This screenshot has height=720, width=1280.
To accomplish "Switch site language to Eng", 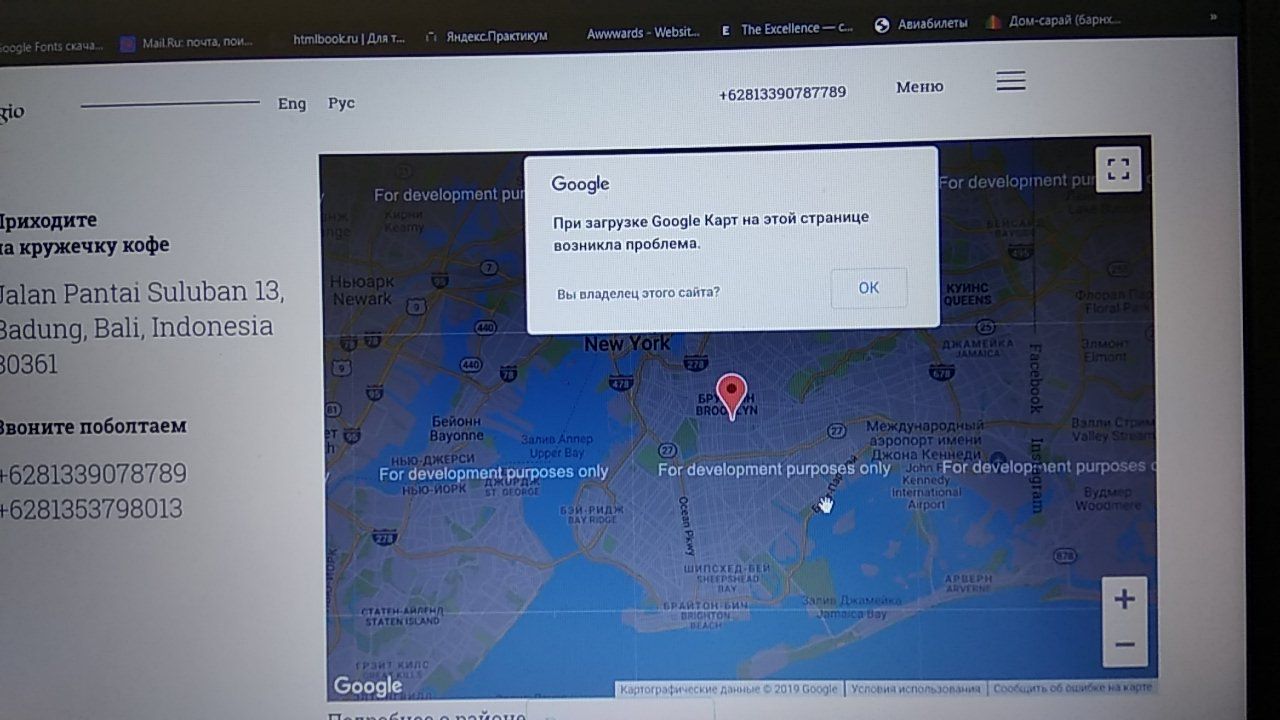I will pos(292,104).
